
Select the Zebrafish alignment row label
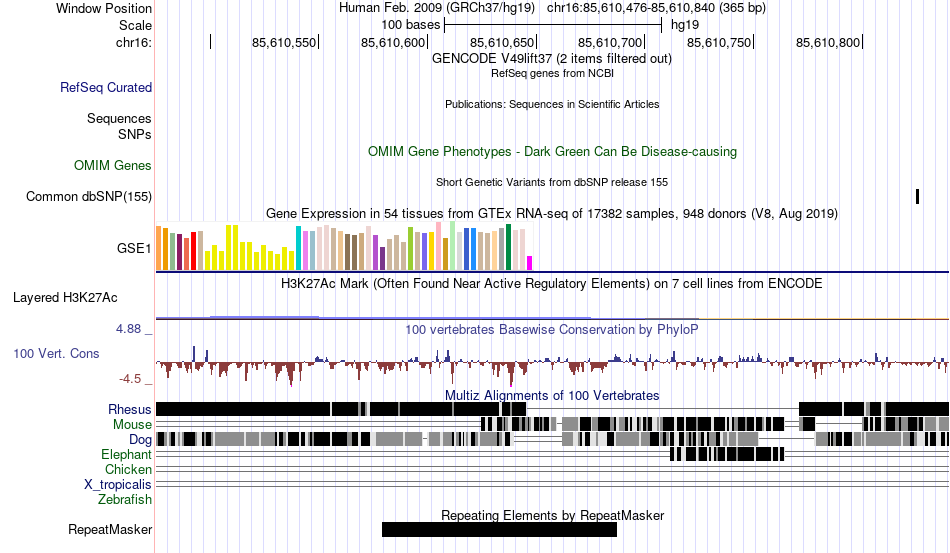125,500
